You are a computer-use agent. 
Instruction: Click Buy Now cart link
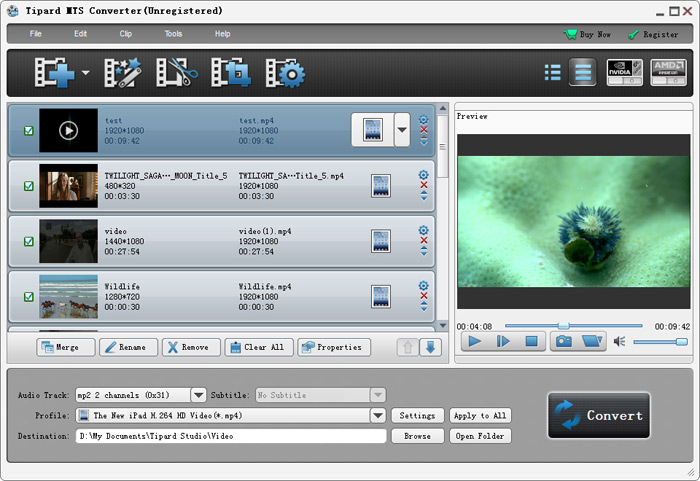pos(588,34)
